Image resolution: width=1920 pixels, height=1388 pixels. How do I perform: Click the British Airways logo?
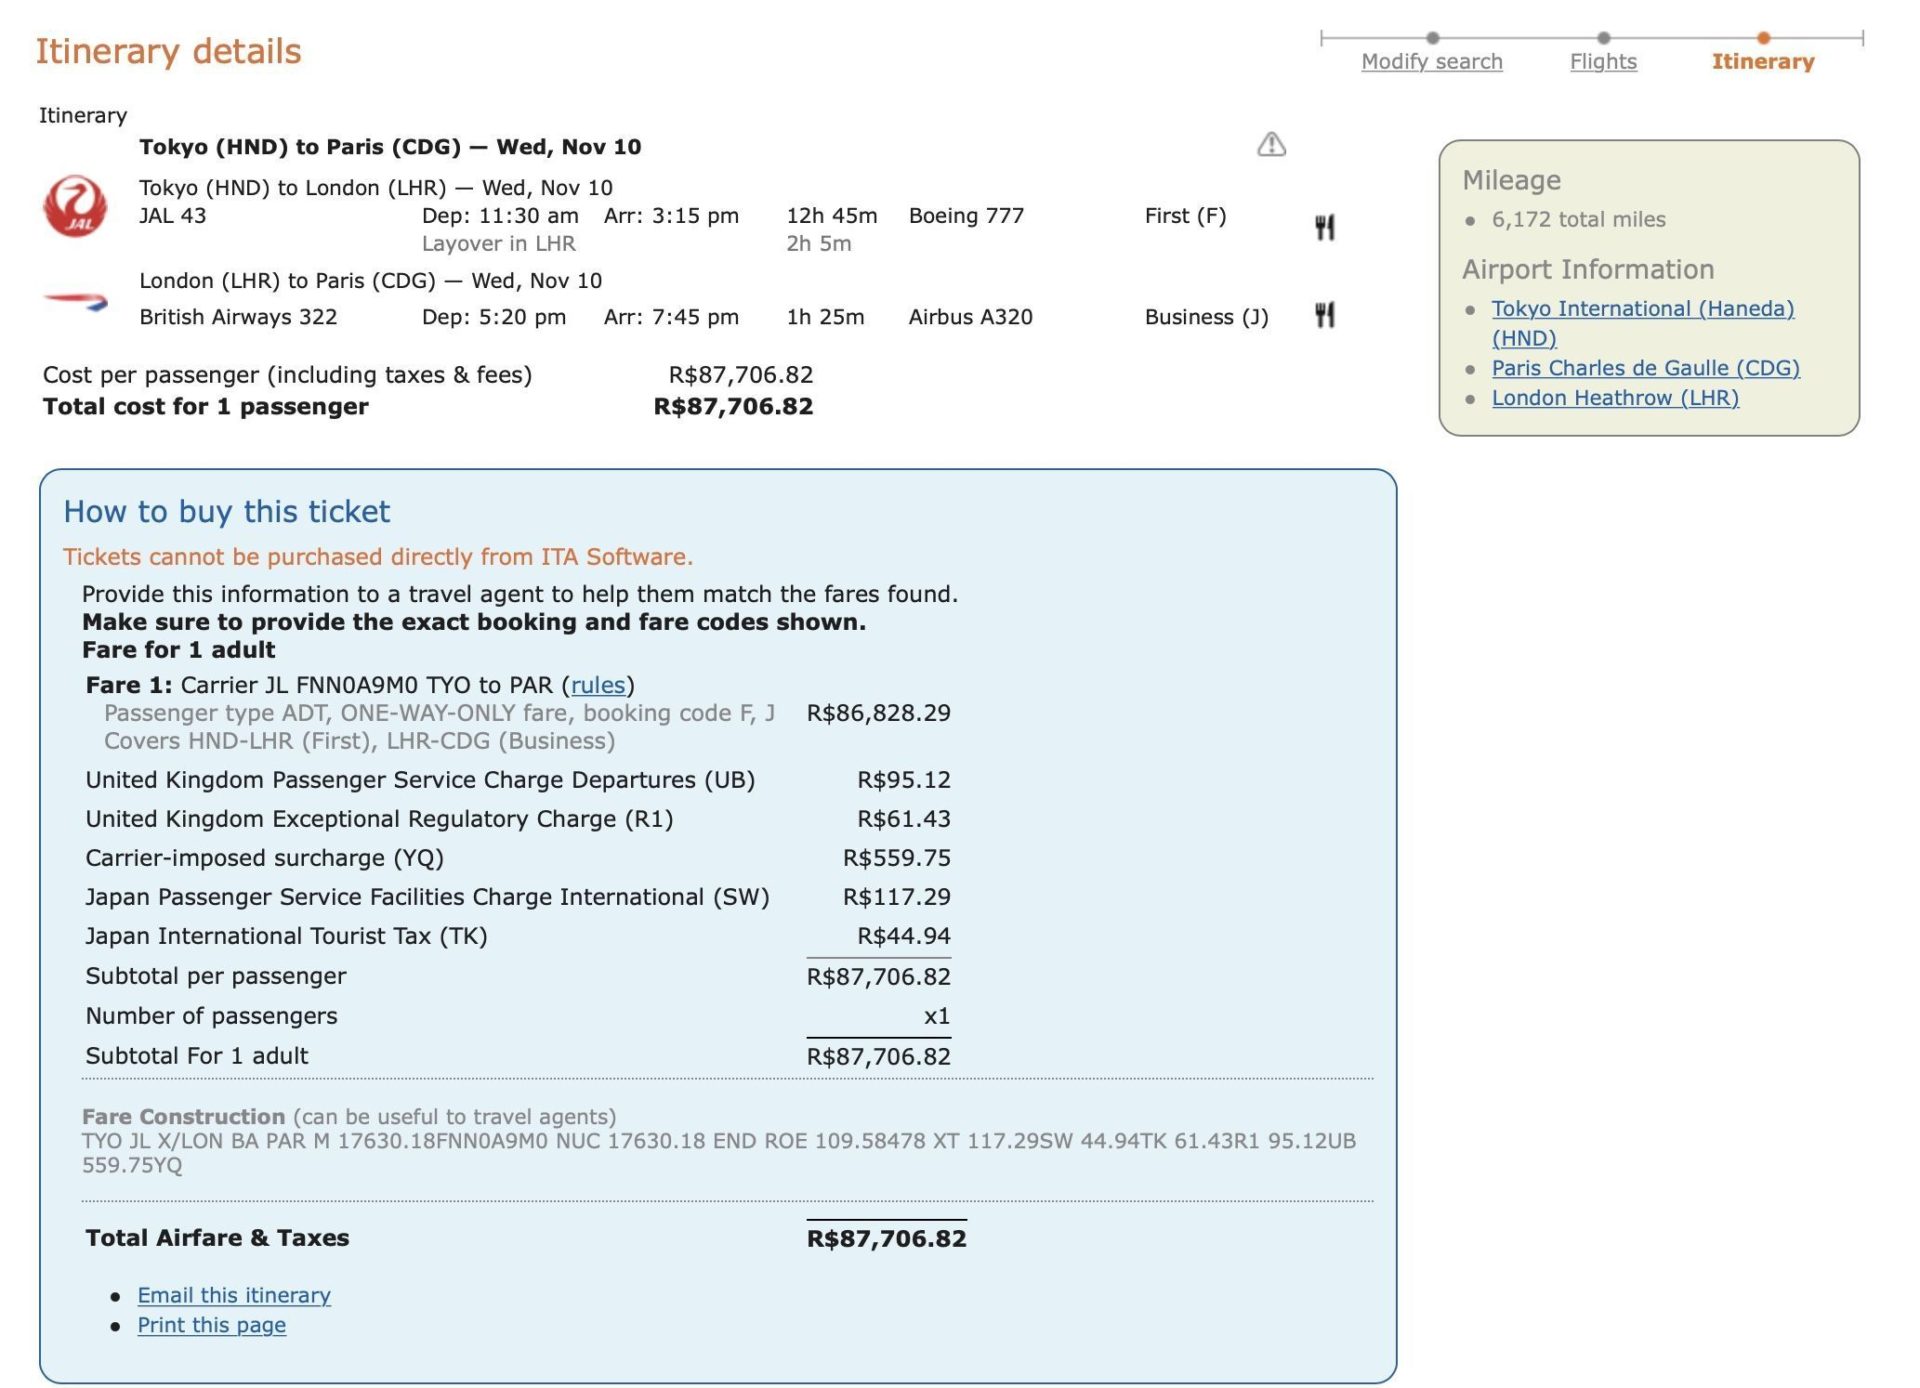76,300
